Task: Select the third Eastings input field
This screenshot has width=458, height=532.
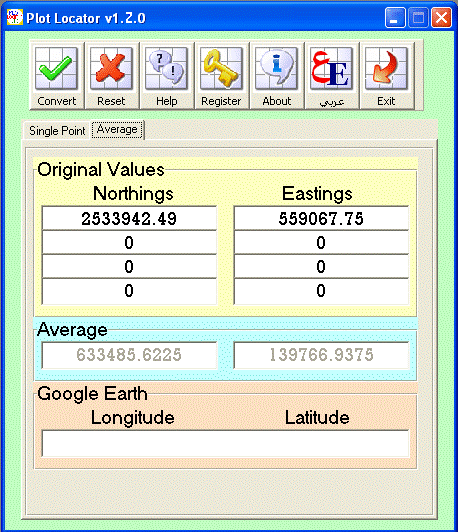Action: [321, 267]
